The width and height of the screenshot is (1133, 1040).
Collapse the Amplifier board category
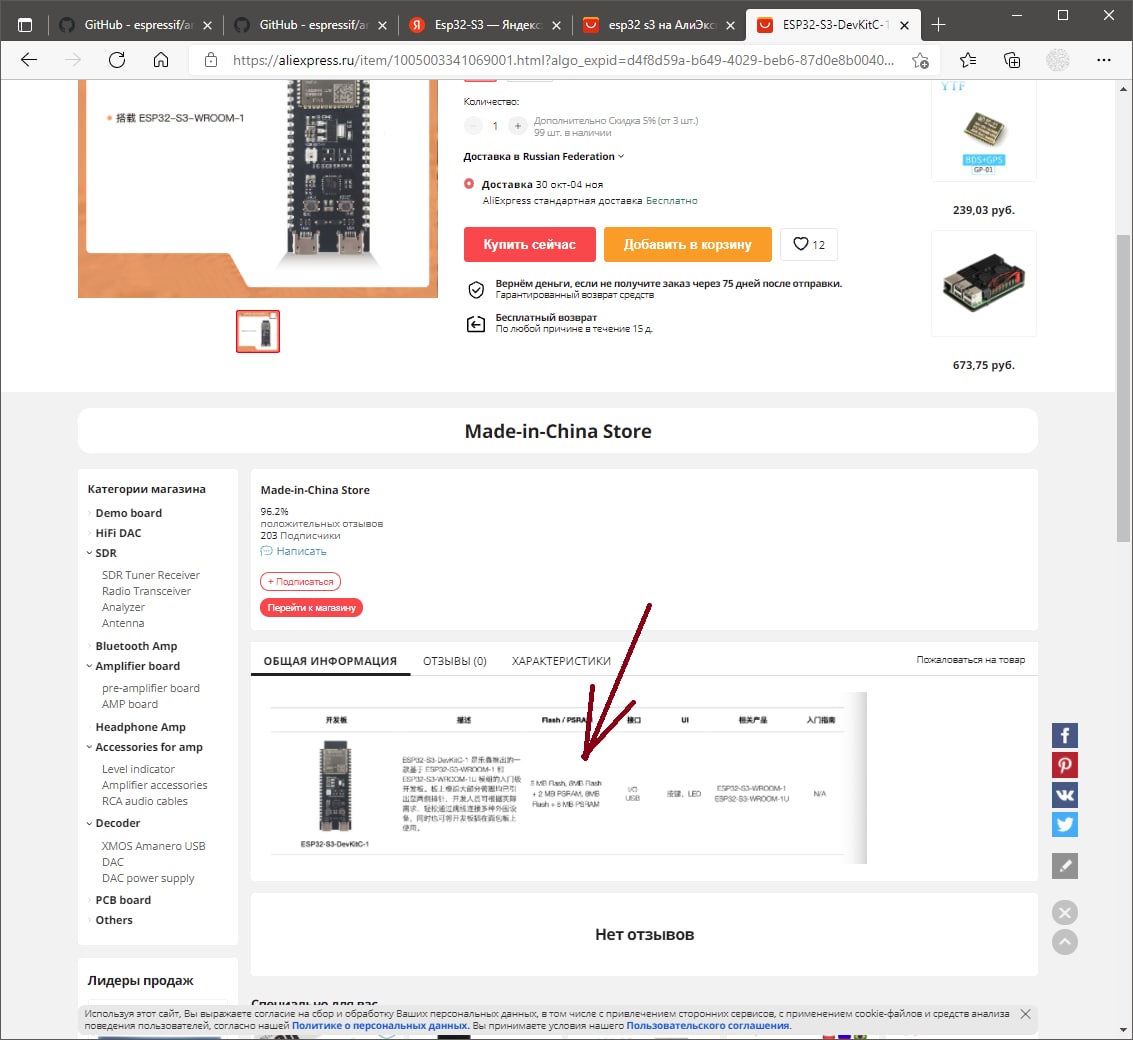click(89, 666)
